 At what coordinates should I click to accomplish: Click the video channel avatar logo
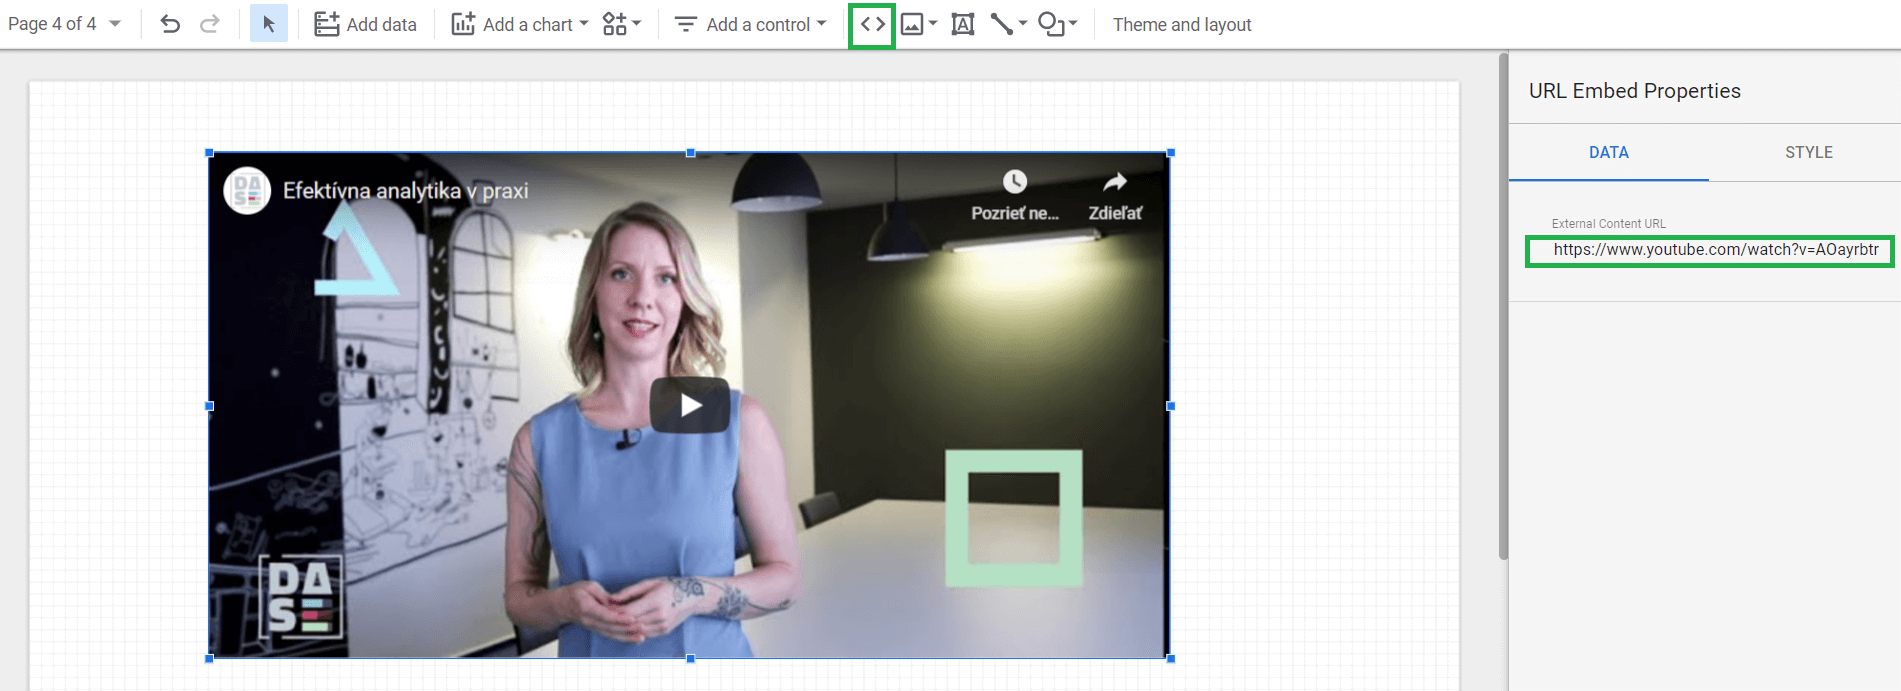pyautogui.click(x=247, y=190)
